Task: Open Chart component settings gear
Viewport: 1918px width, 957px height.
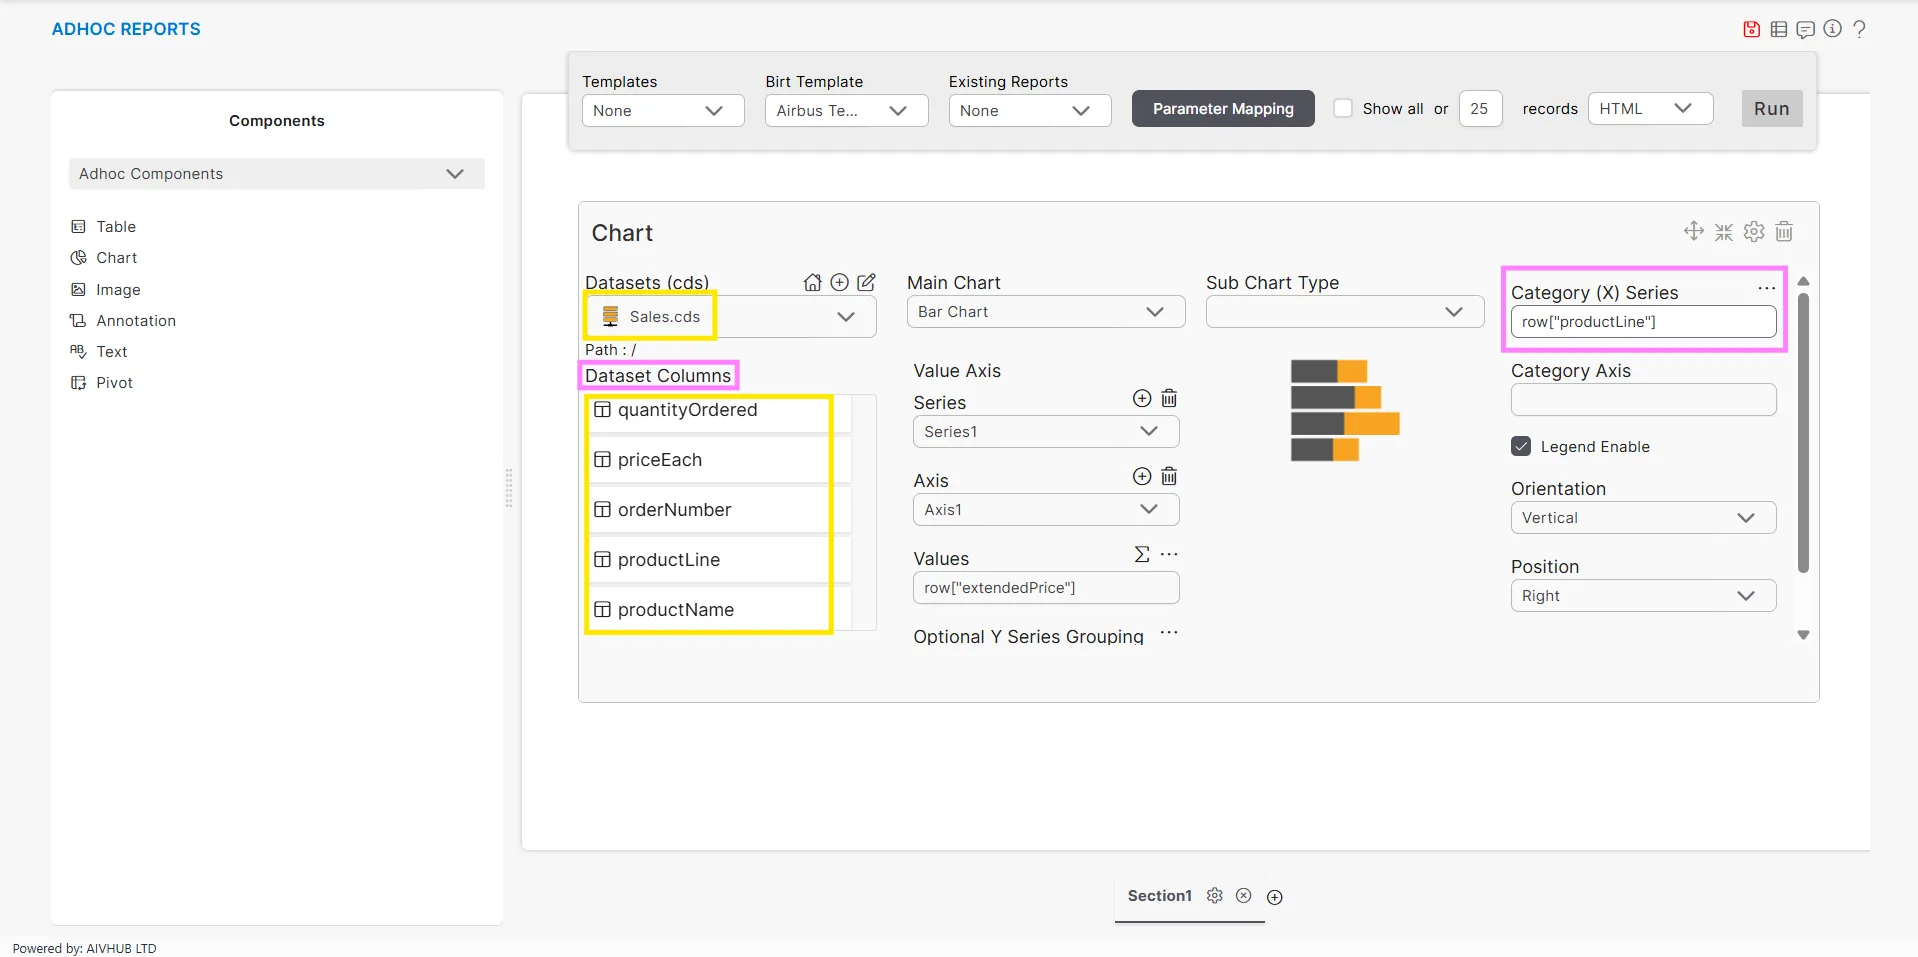Action: 1754,232
